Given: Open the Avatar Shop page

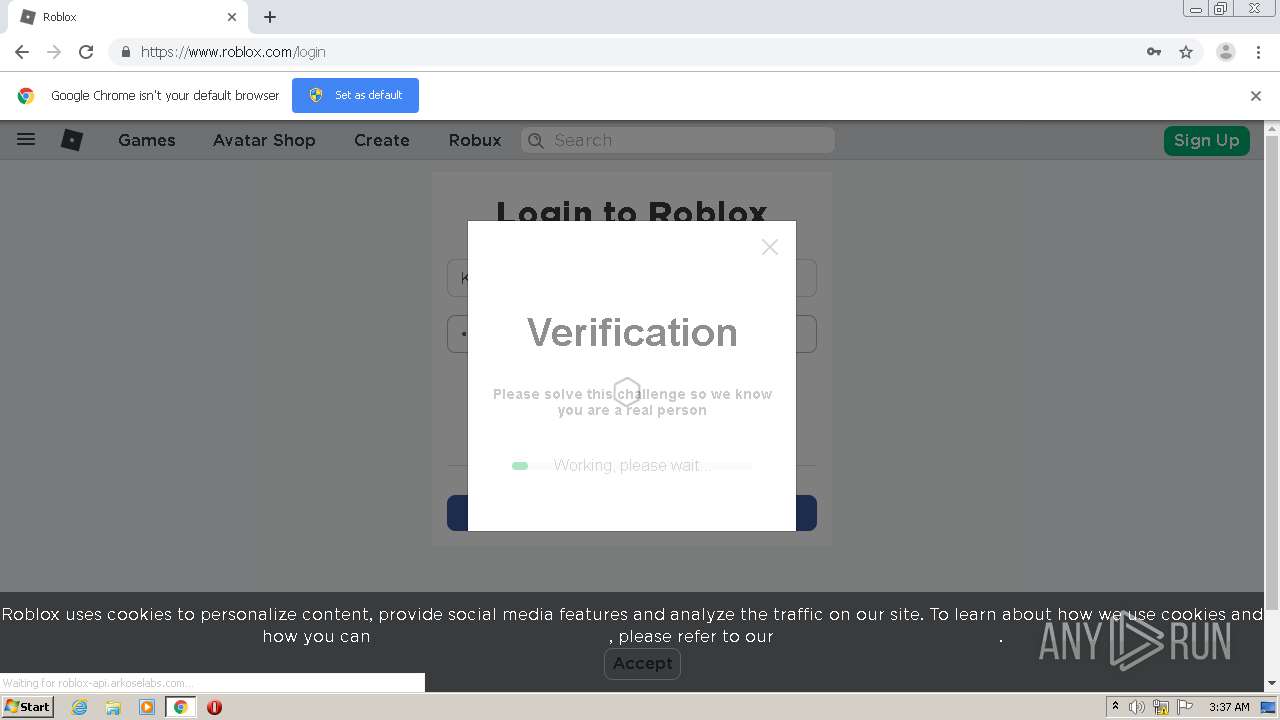Looking at the screenshot, I should (264, 140).
